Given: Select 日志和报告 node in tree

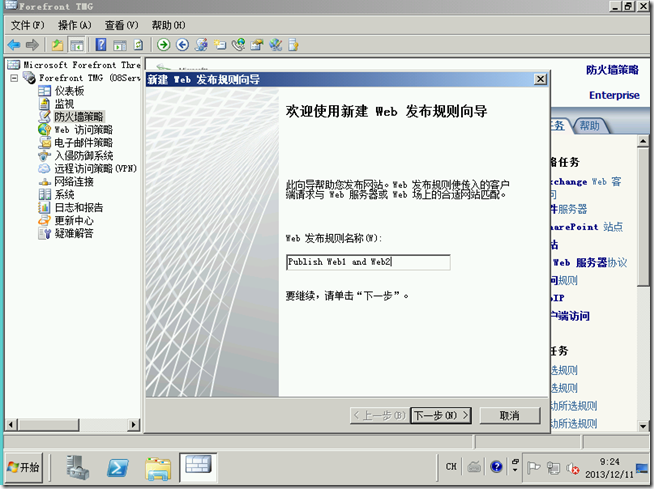Looking at the screenshot, I should (x=79, y=207).
